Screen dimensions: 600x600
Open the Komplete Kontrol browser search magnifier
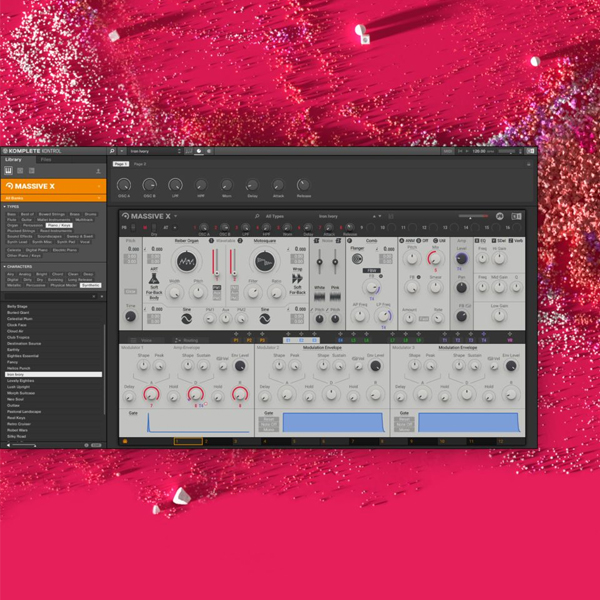[x=112, y=151]
